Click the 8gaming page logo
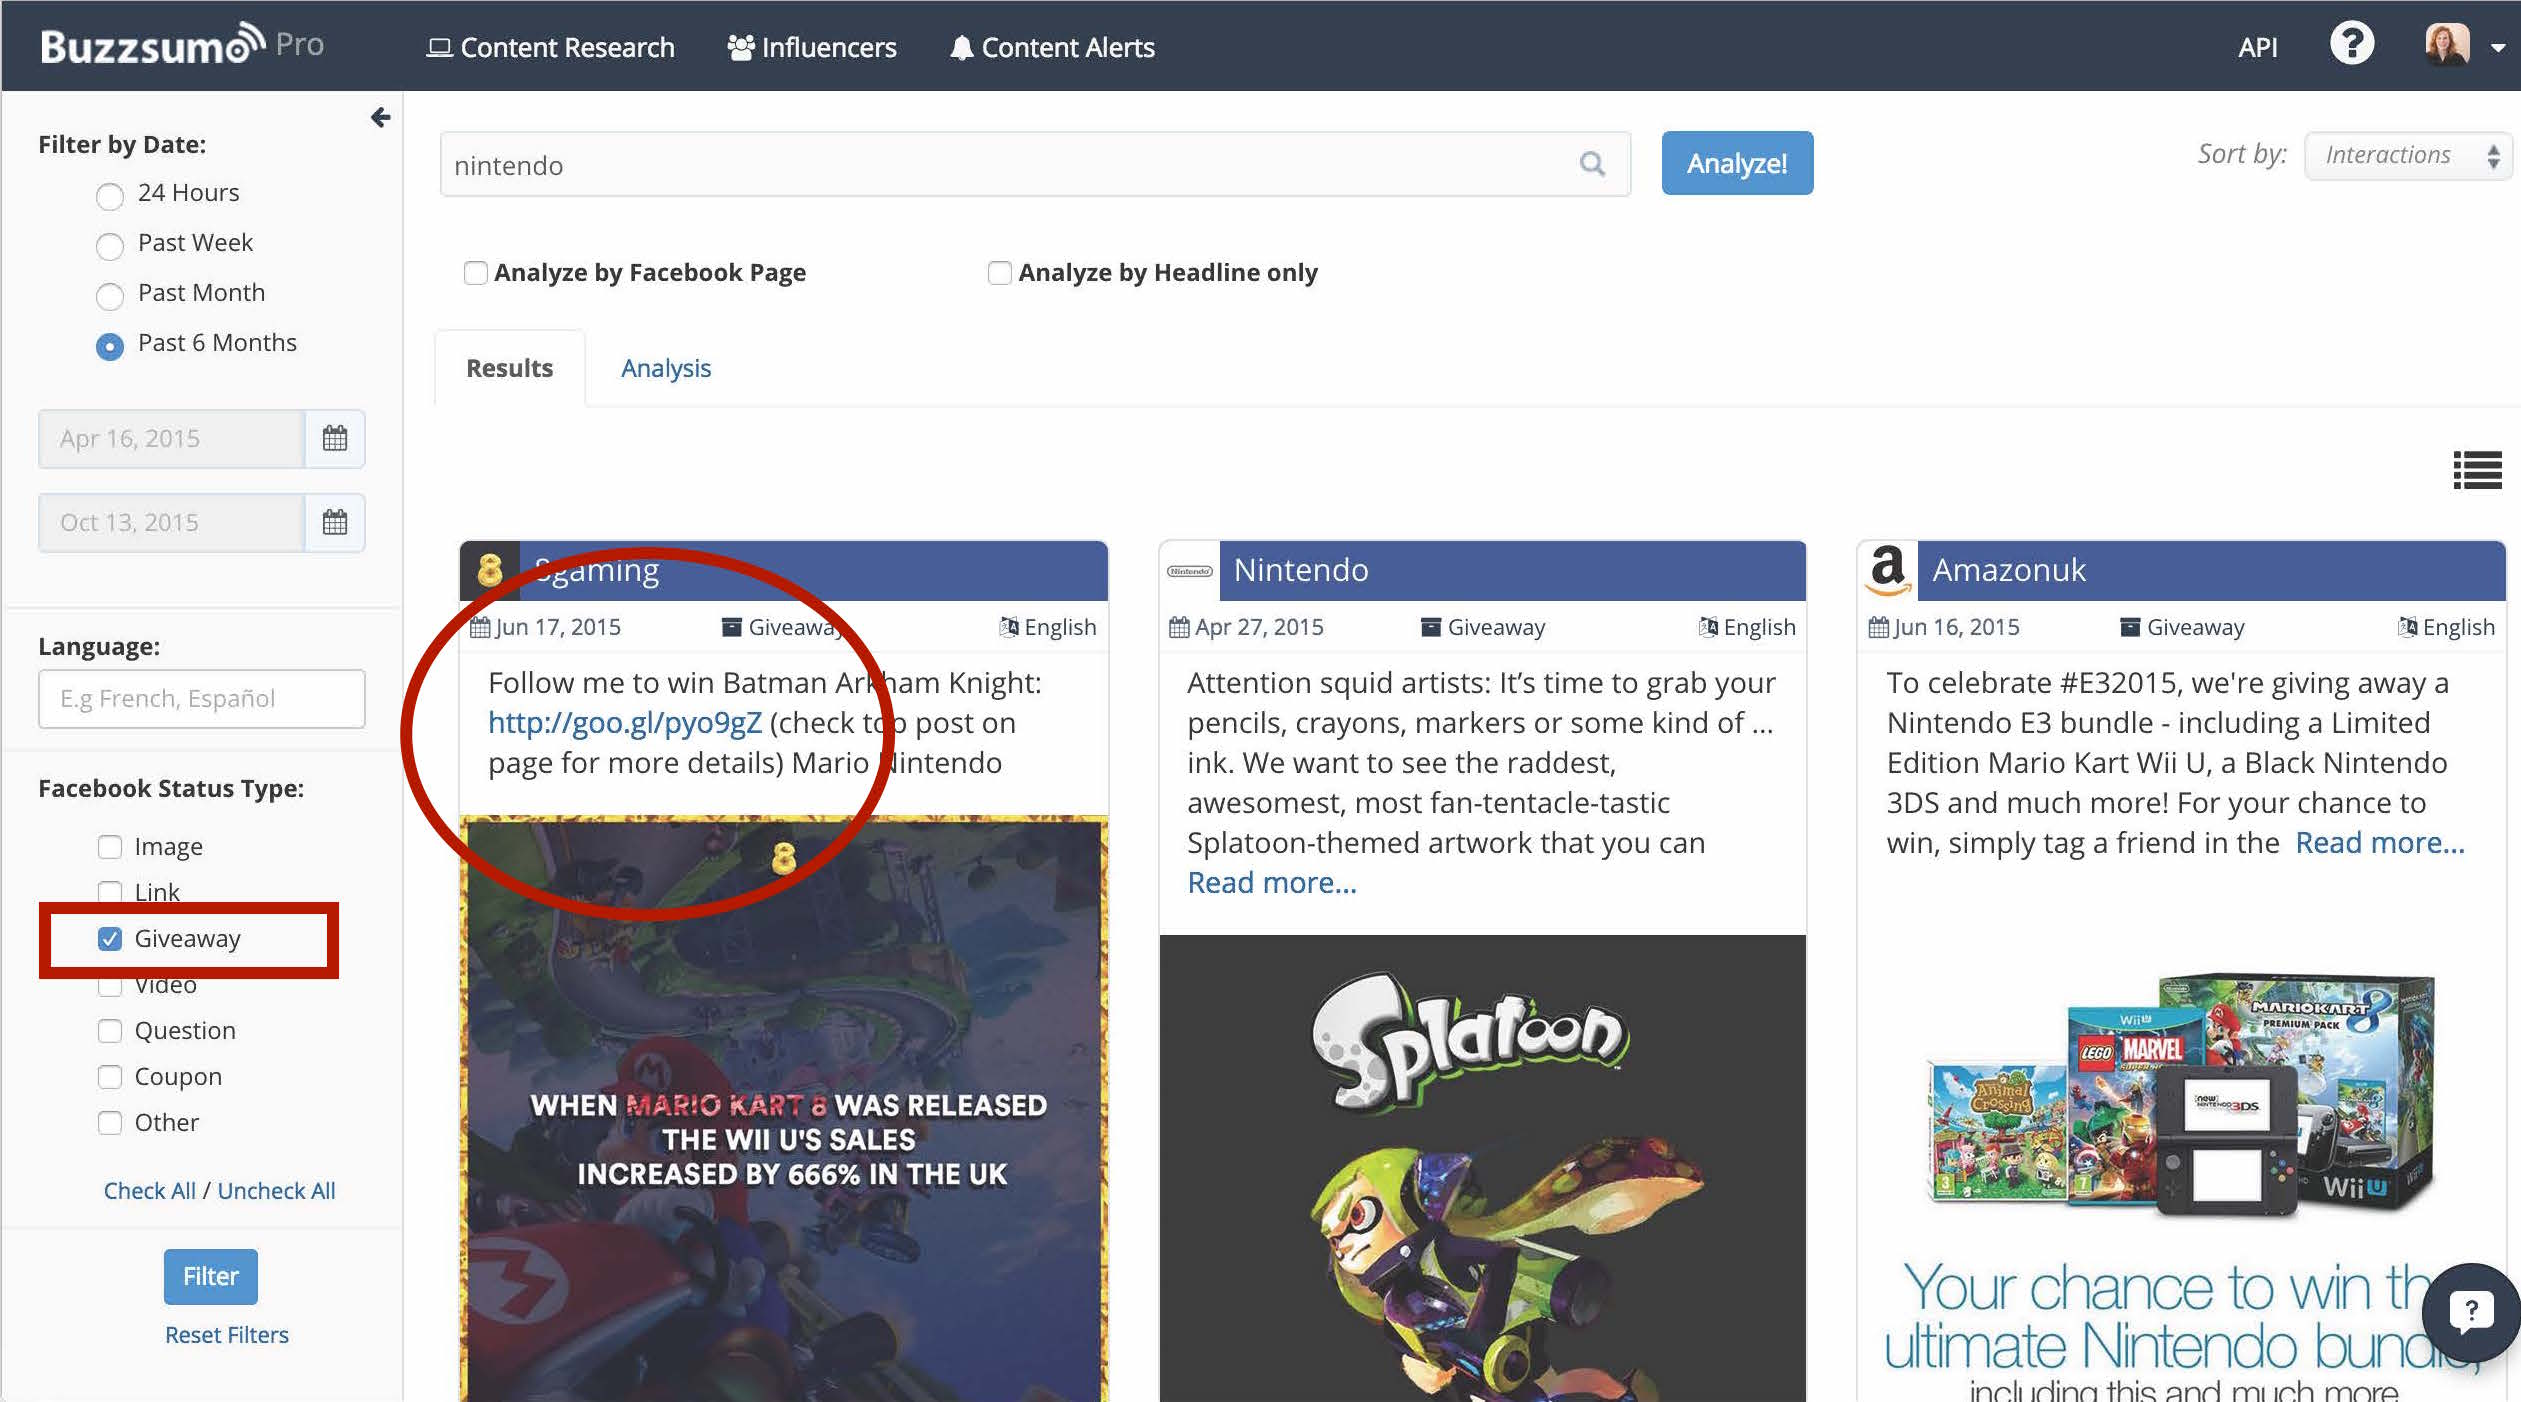The height and width of the screenshot is (1402, 2521). coord(490,570)
